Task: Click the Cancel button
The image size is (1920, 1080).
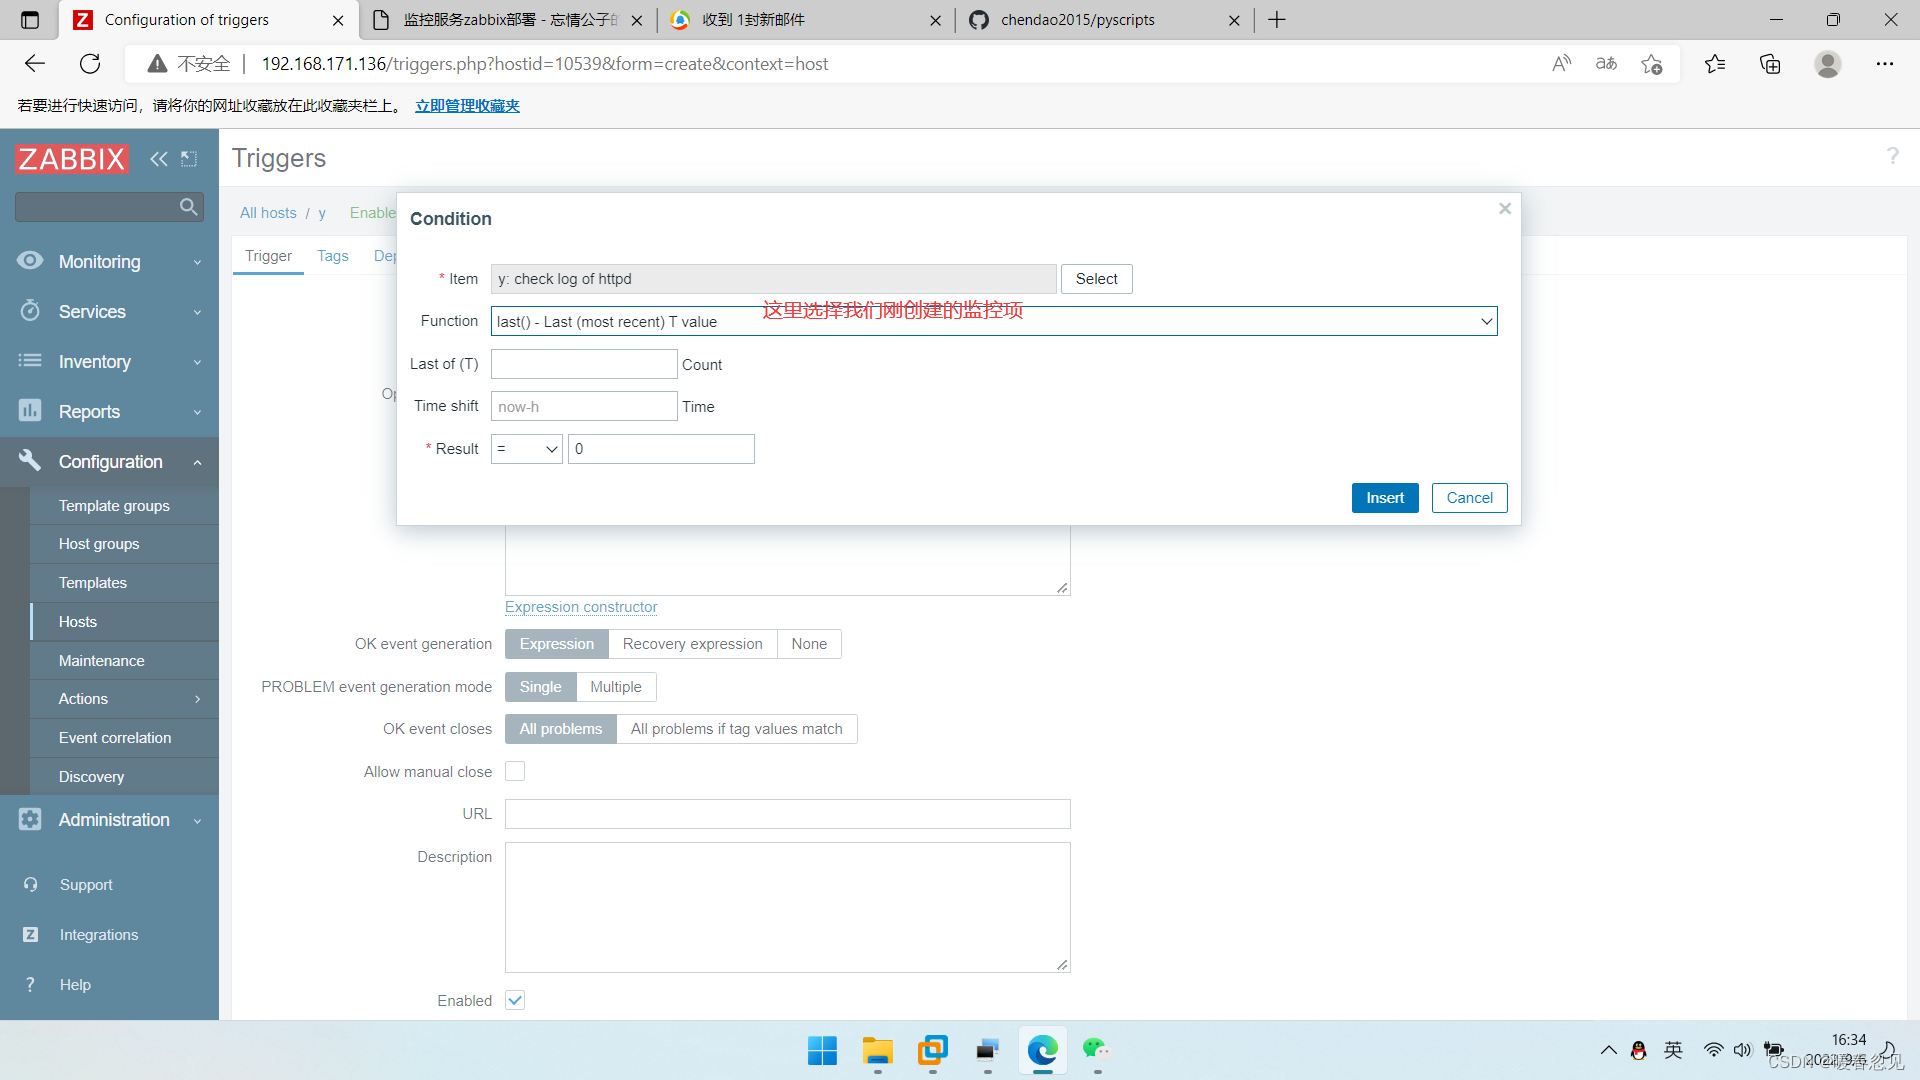Action: (1468, 497)
